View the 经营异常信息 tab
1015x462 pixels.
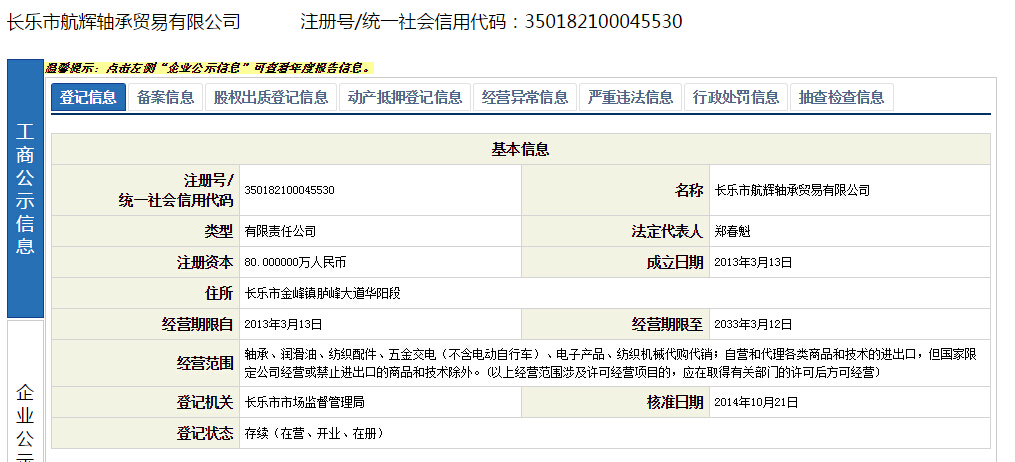pos(525,97)
